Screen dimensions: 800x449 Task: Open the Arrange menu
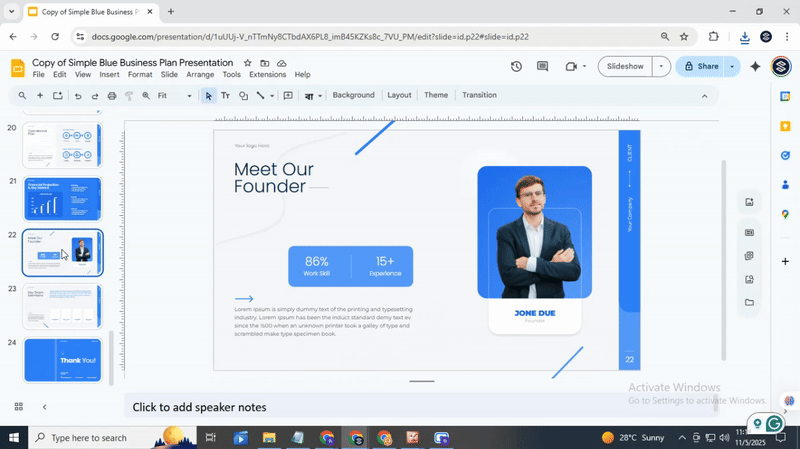200,75
